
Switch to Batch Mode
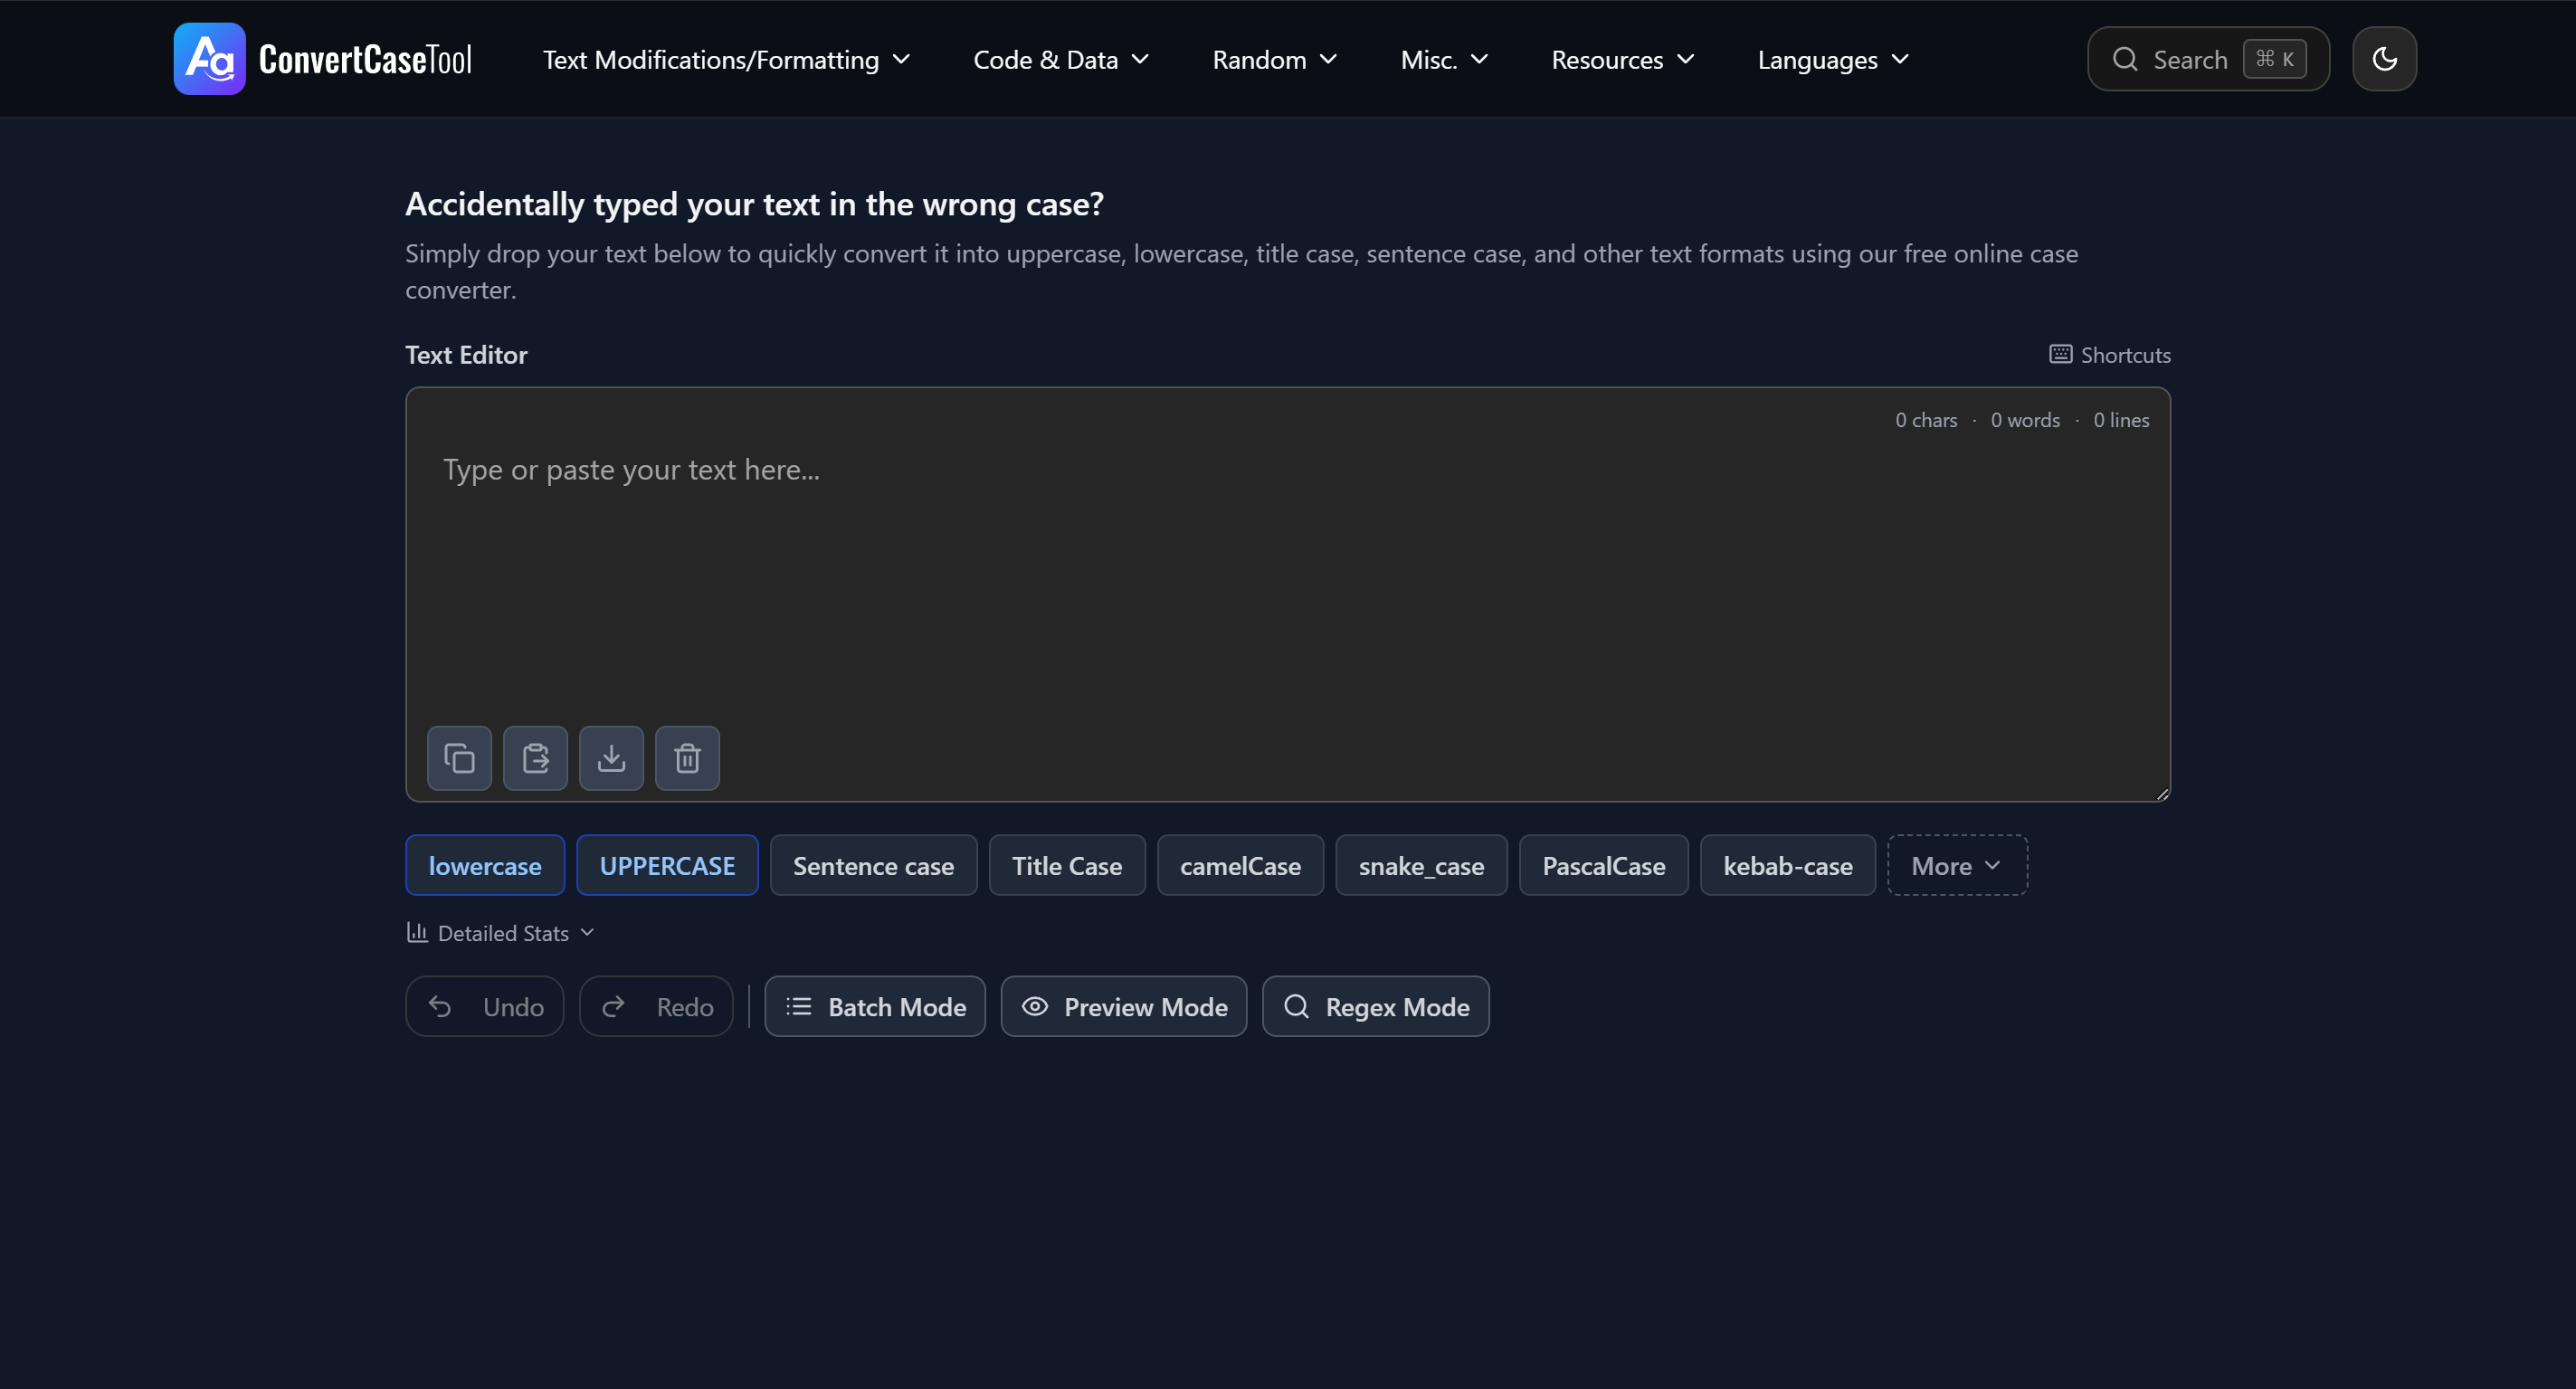tap(874, 1006)
